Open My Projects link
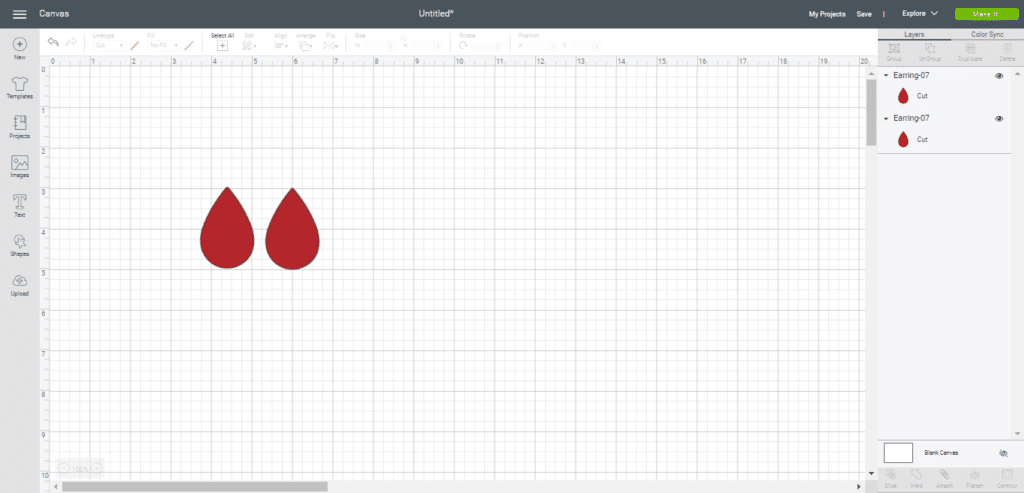This screenshot has height=493, width=1024. tap(827, 14)
